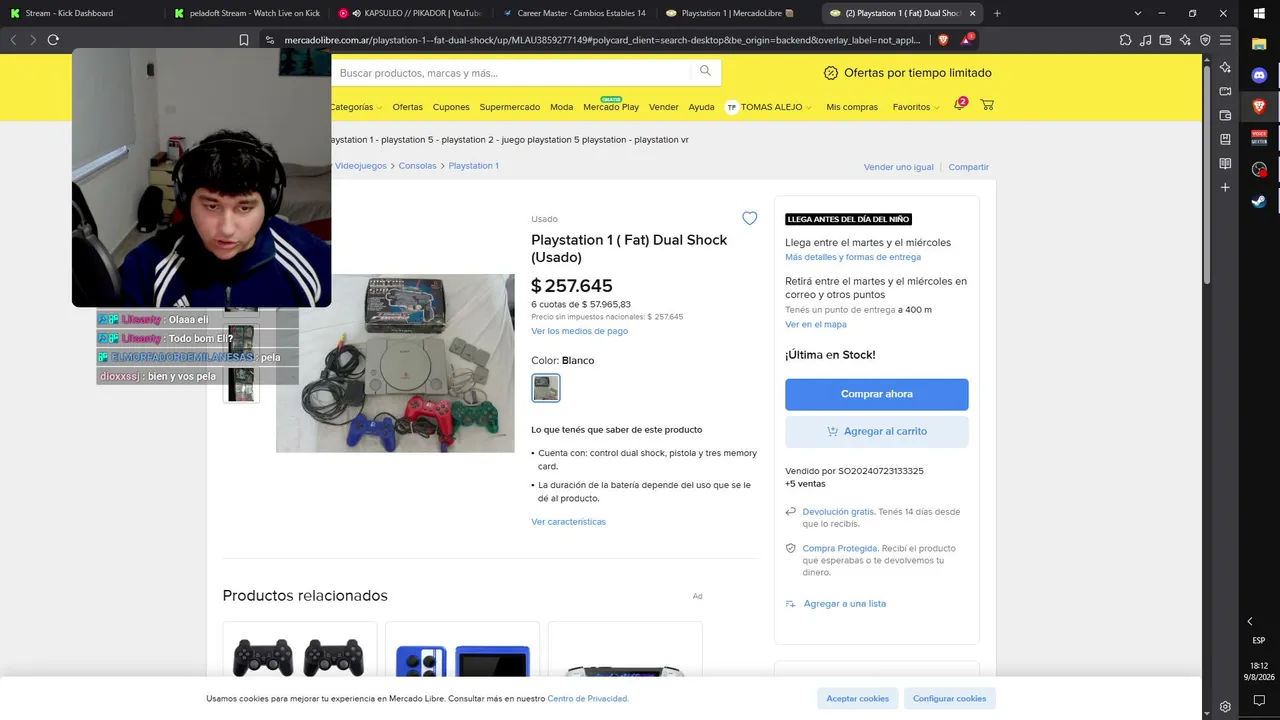The width and height of the screenshot is (1280, 720).
Task: Open site settings icon beside the URL
Action: pos(269,40)
